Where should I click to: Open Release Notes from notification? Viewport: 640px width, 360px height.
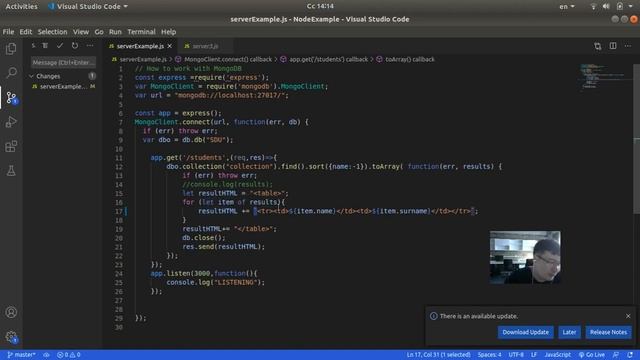pos(608,332)
